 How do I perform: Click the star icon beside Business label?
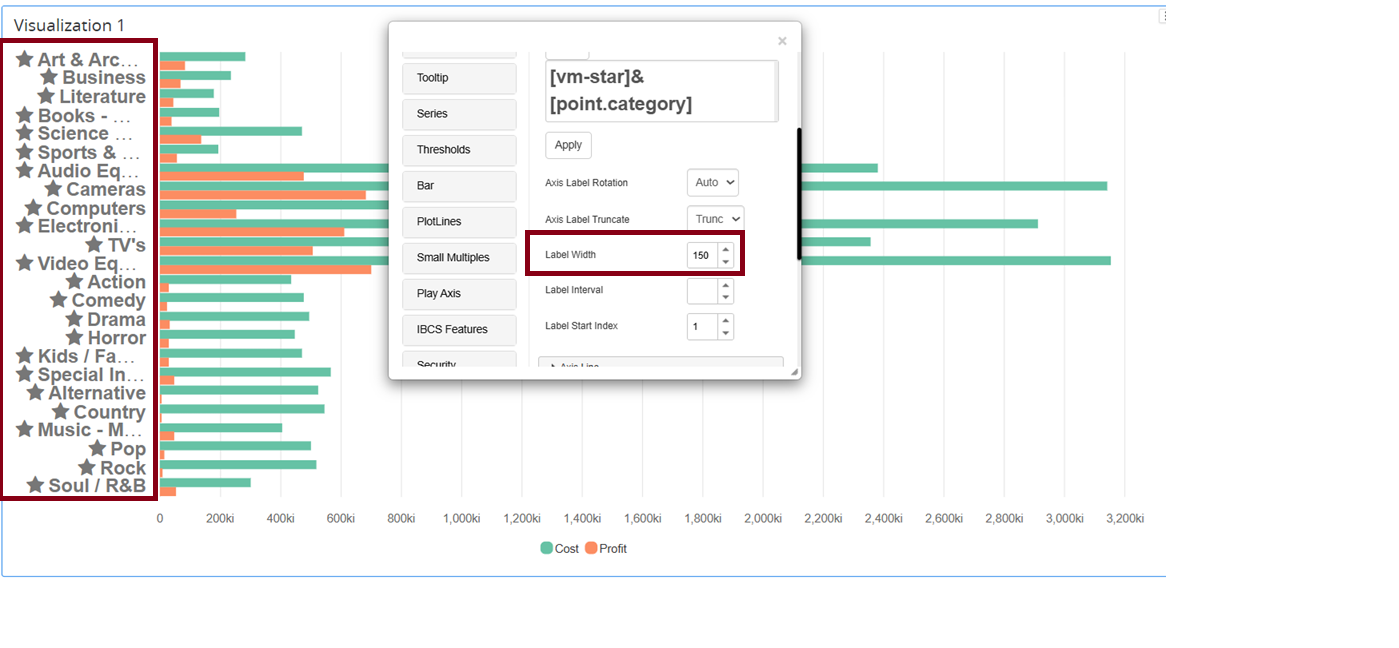48,77
